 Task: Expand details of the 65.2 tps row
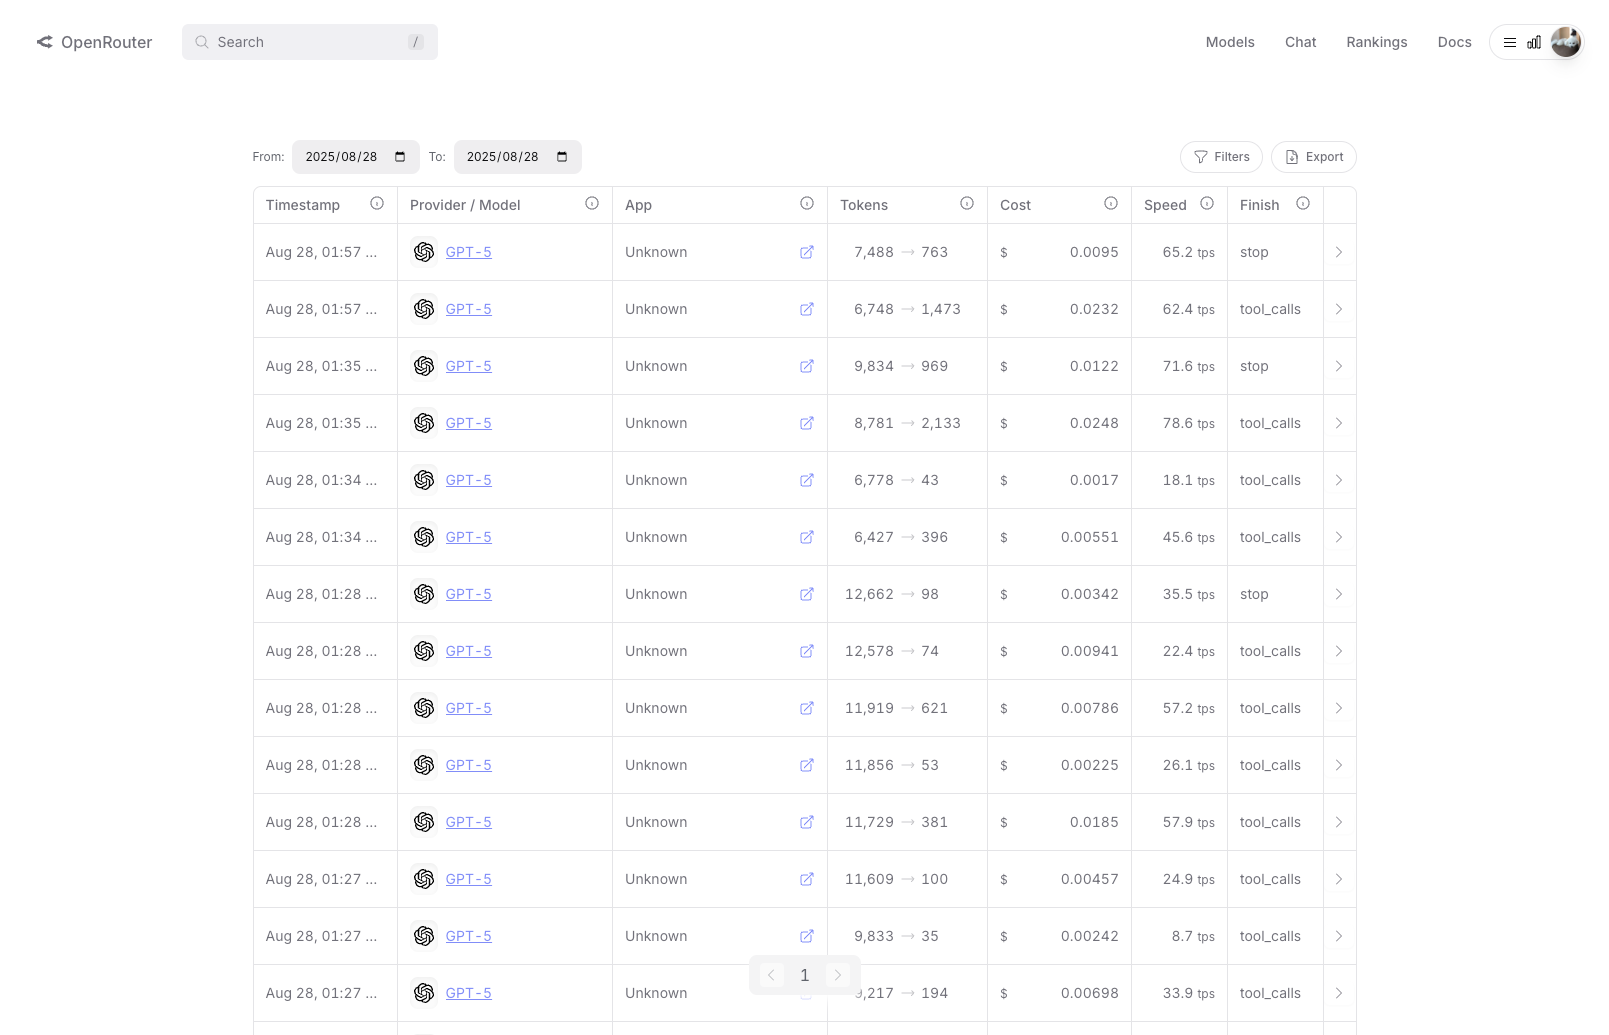pos(1339,252)
